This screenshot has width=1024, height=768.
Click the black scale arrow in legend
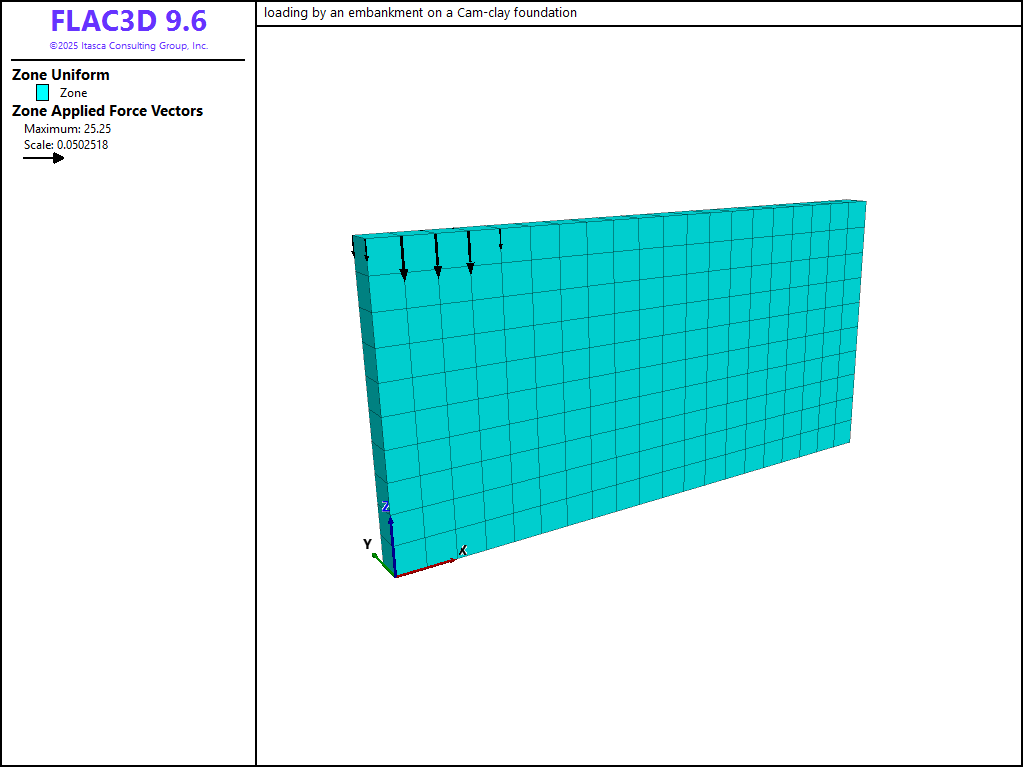coord(44,158)
